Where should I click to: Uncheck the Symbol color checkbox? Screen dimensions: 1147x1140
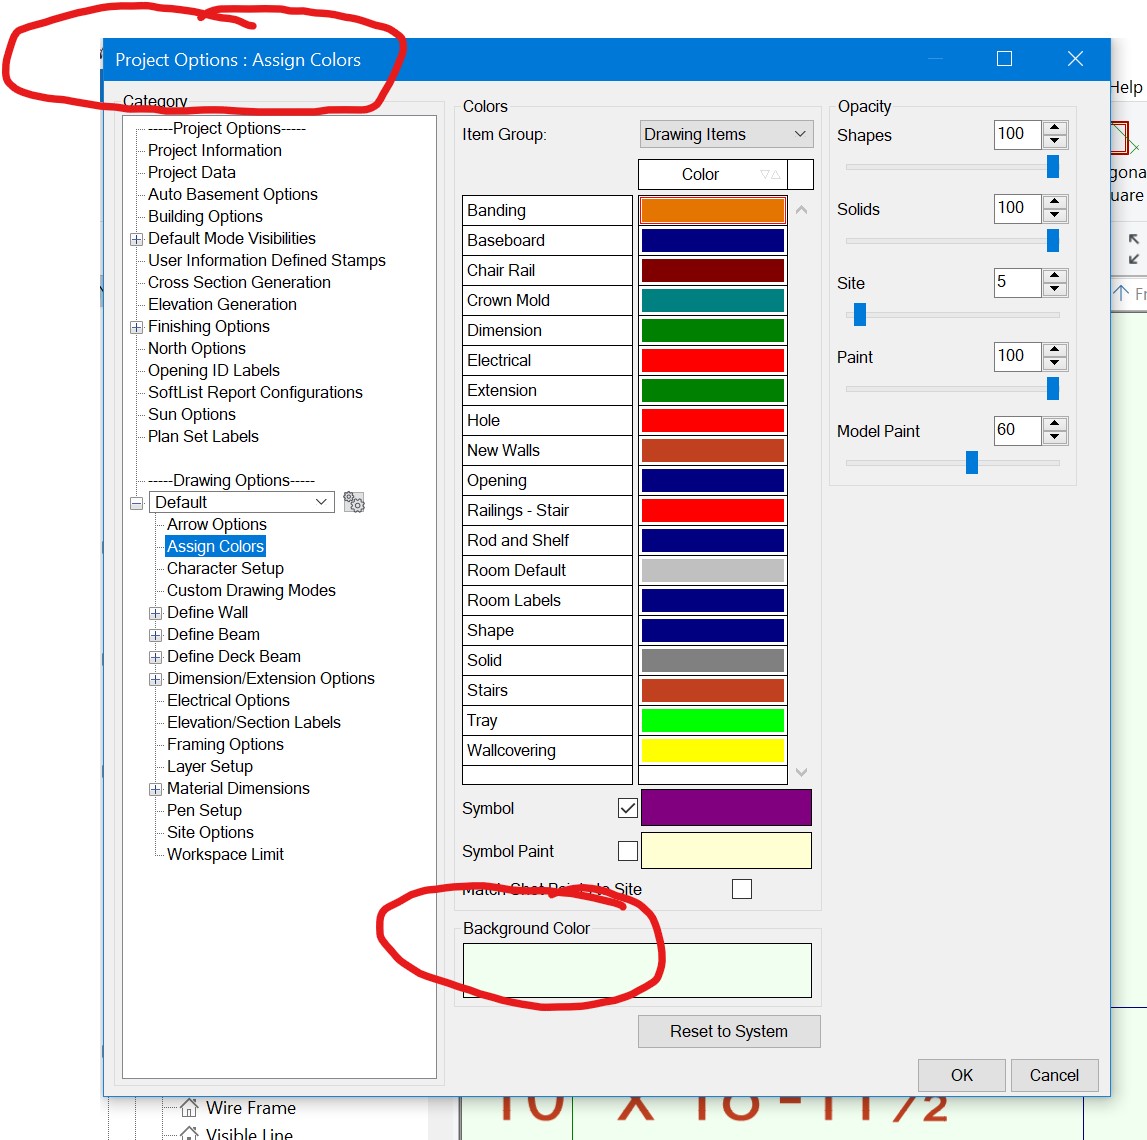[x=627, y=808]
